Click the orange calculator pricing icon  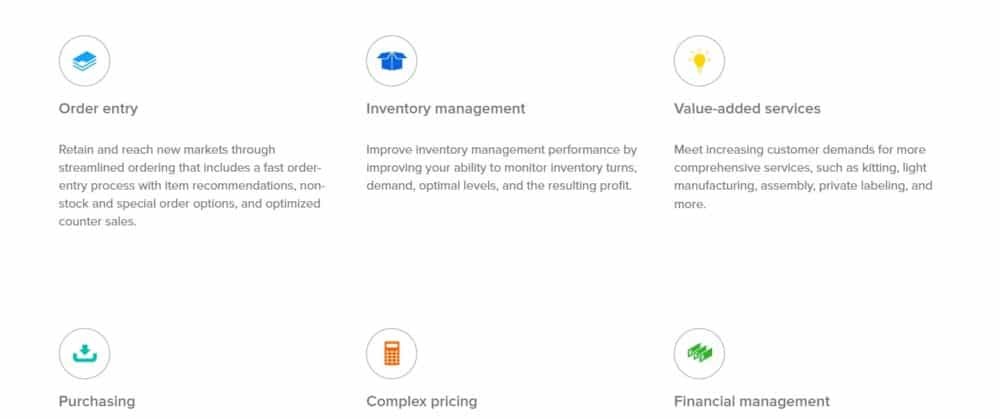(x=392, y=353)
